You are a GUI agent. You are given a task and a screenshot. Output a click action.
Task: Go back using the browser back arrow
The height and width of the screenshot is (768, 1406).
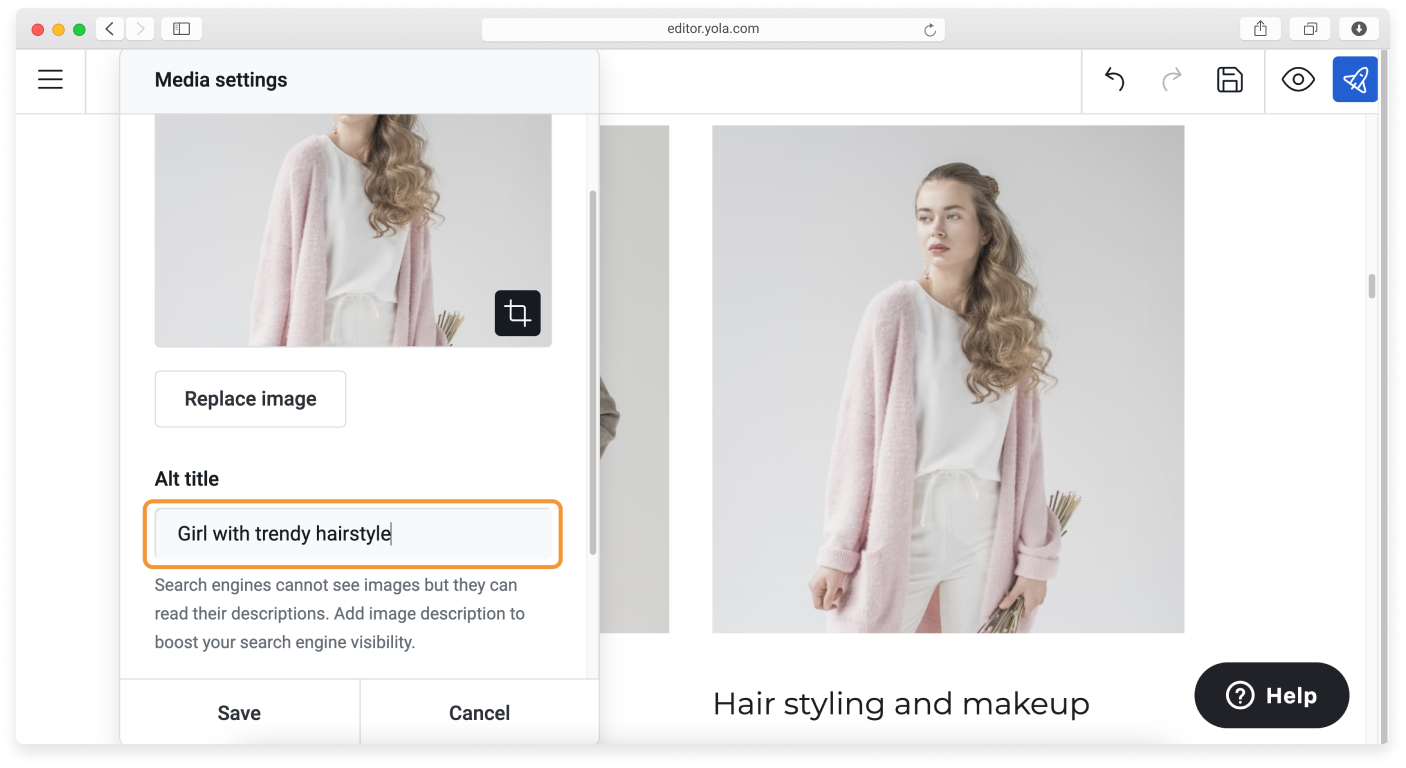coord(110,28)
